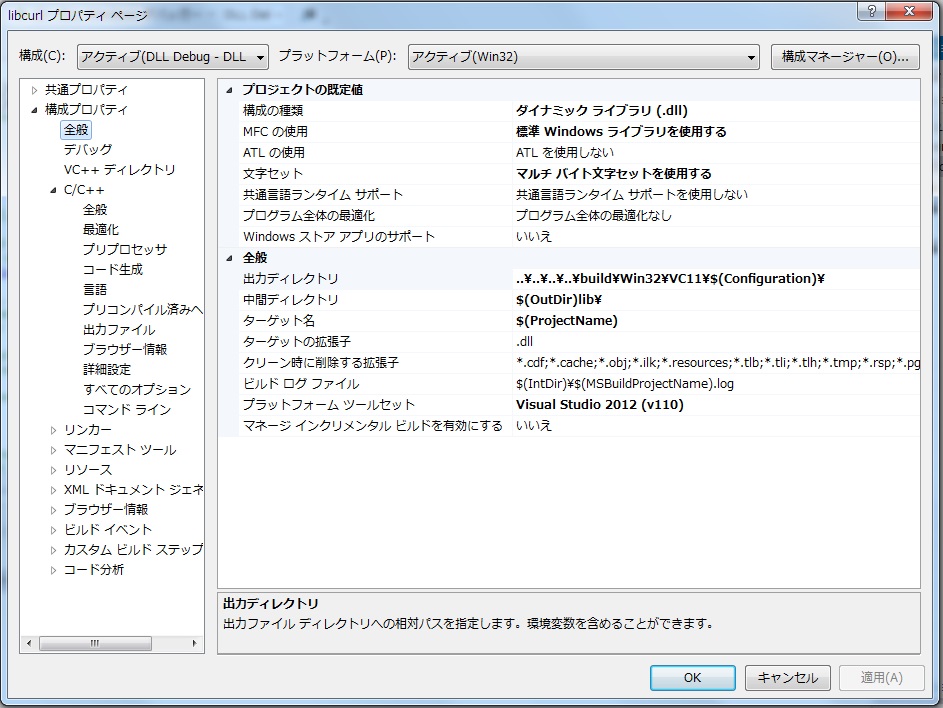The width and height of the screenshot is (943, 708).
Task: Select デバッグ in the property tree
Action: click(88, 150)
